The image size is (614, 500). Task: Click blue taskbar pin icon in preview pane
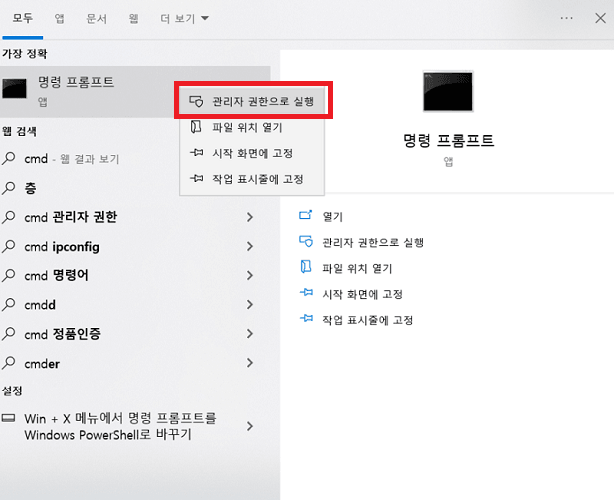[306, 318]
